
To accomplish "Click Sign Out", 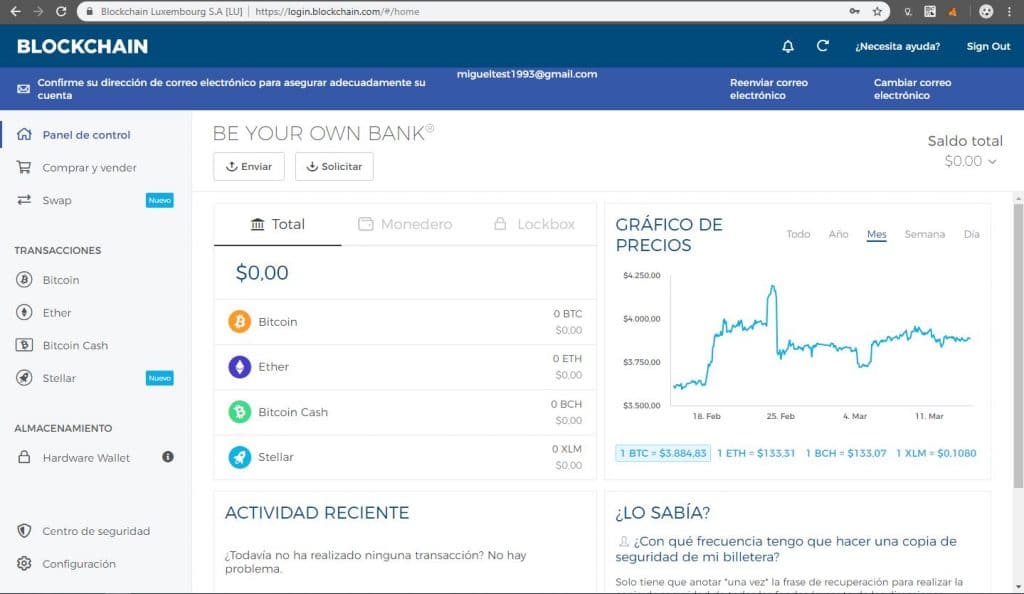I will pyautogui.click(x=988, y=46).
